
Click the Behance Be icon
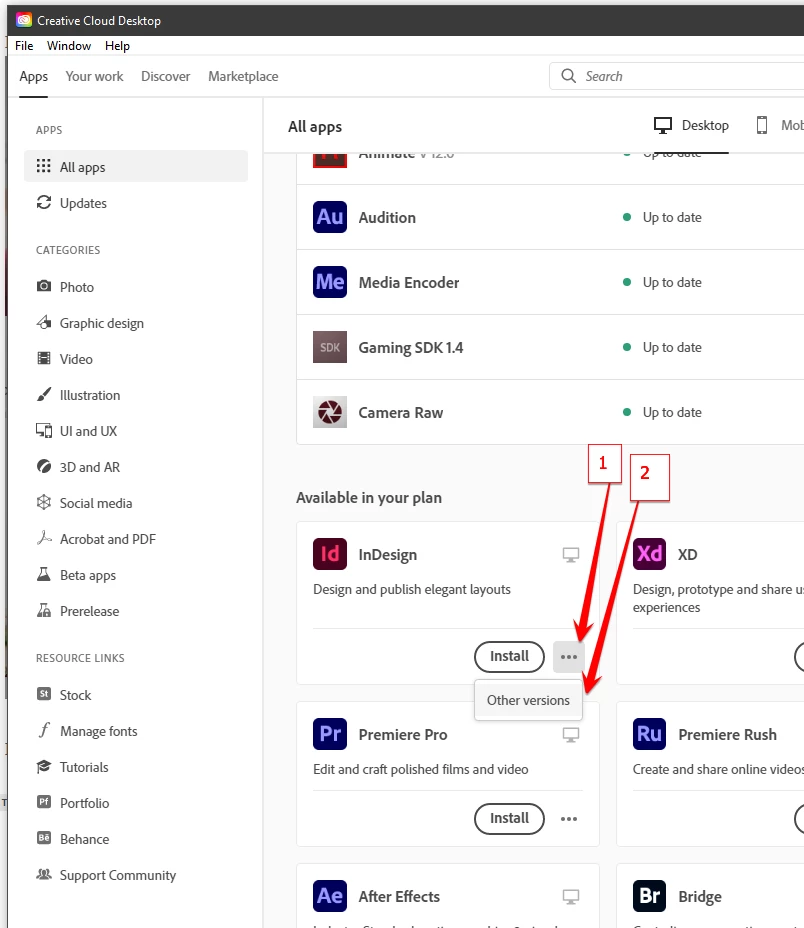(x=44, y=838)
